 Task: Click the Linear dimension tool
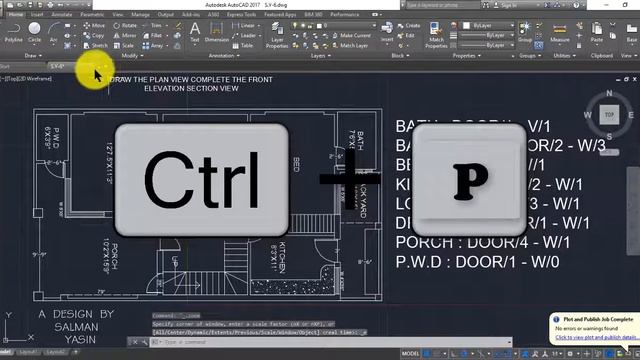tap(243, 25)
